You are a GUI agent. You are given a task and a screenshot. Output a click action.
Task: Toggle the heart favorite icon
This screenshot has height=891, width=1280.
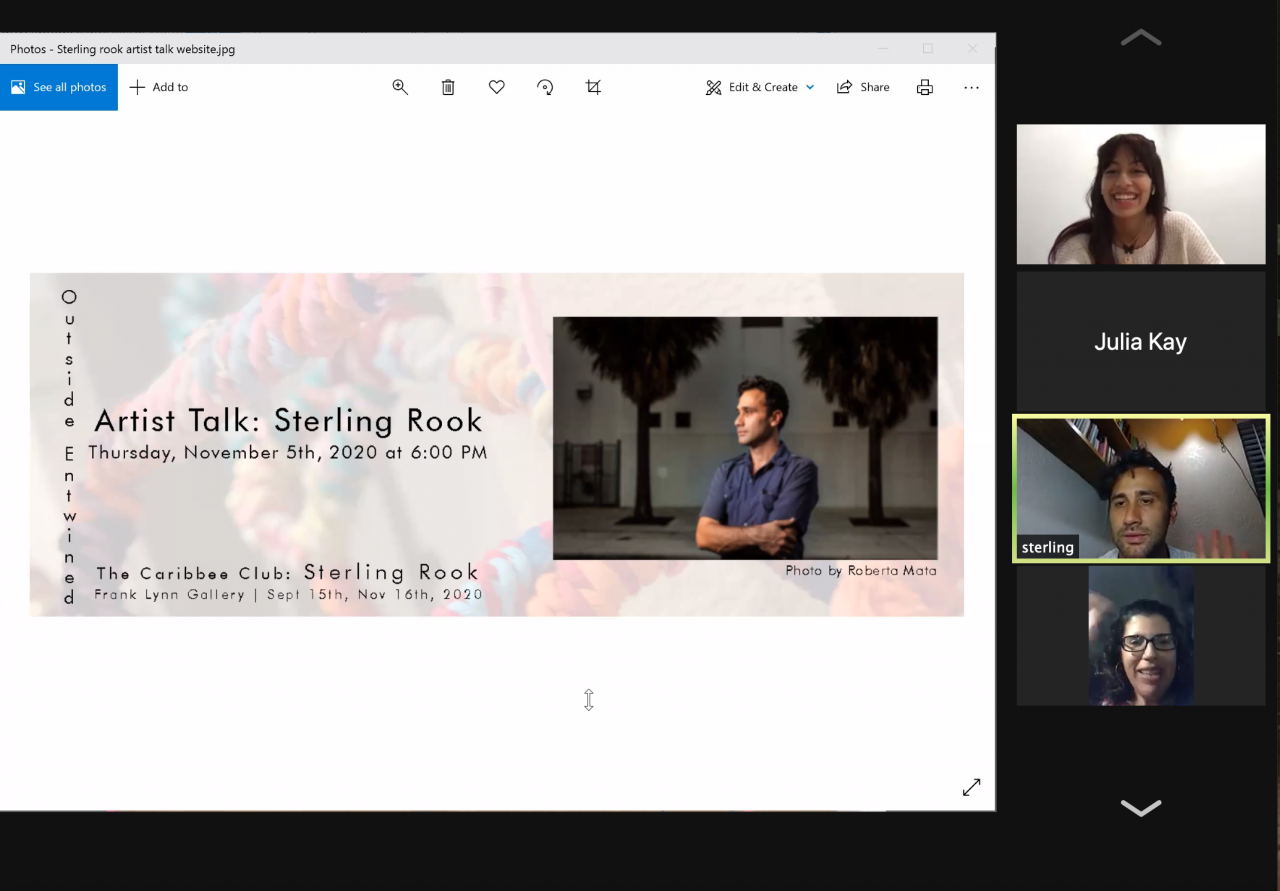point(496,87)
